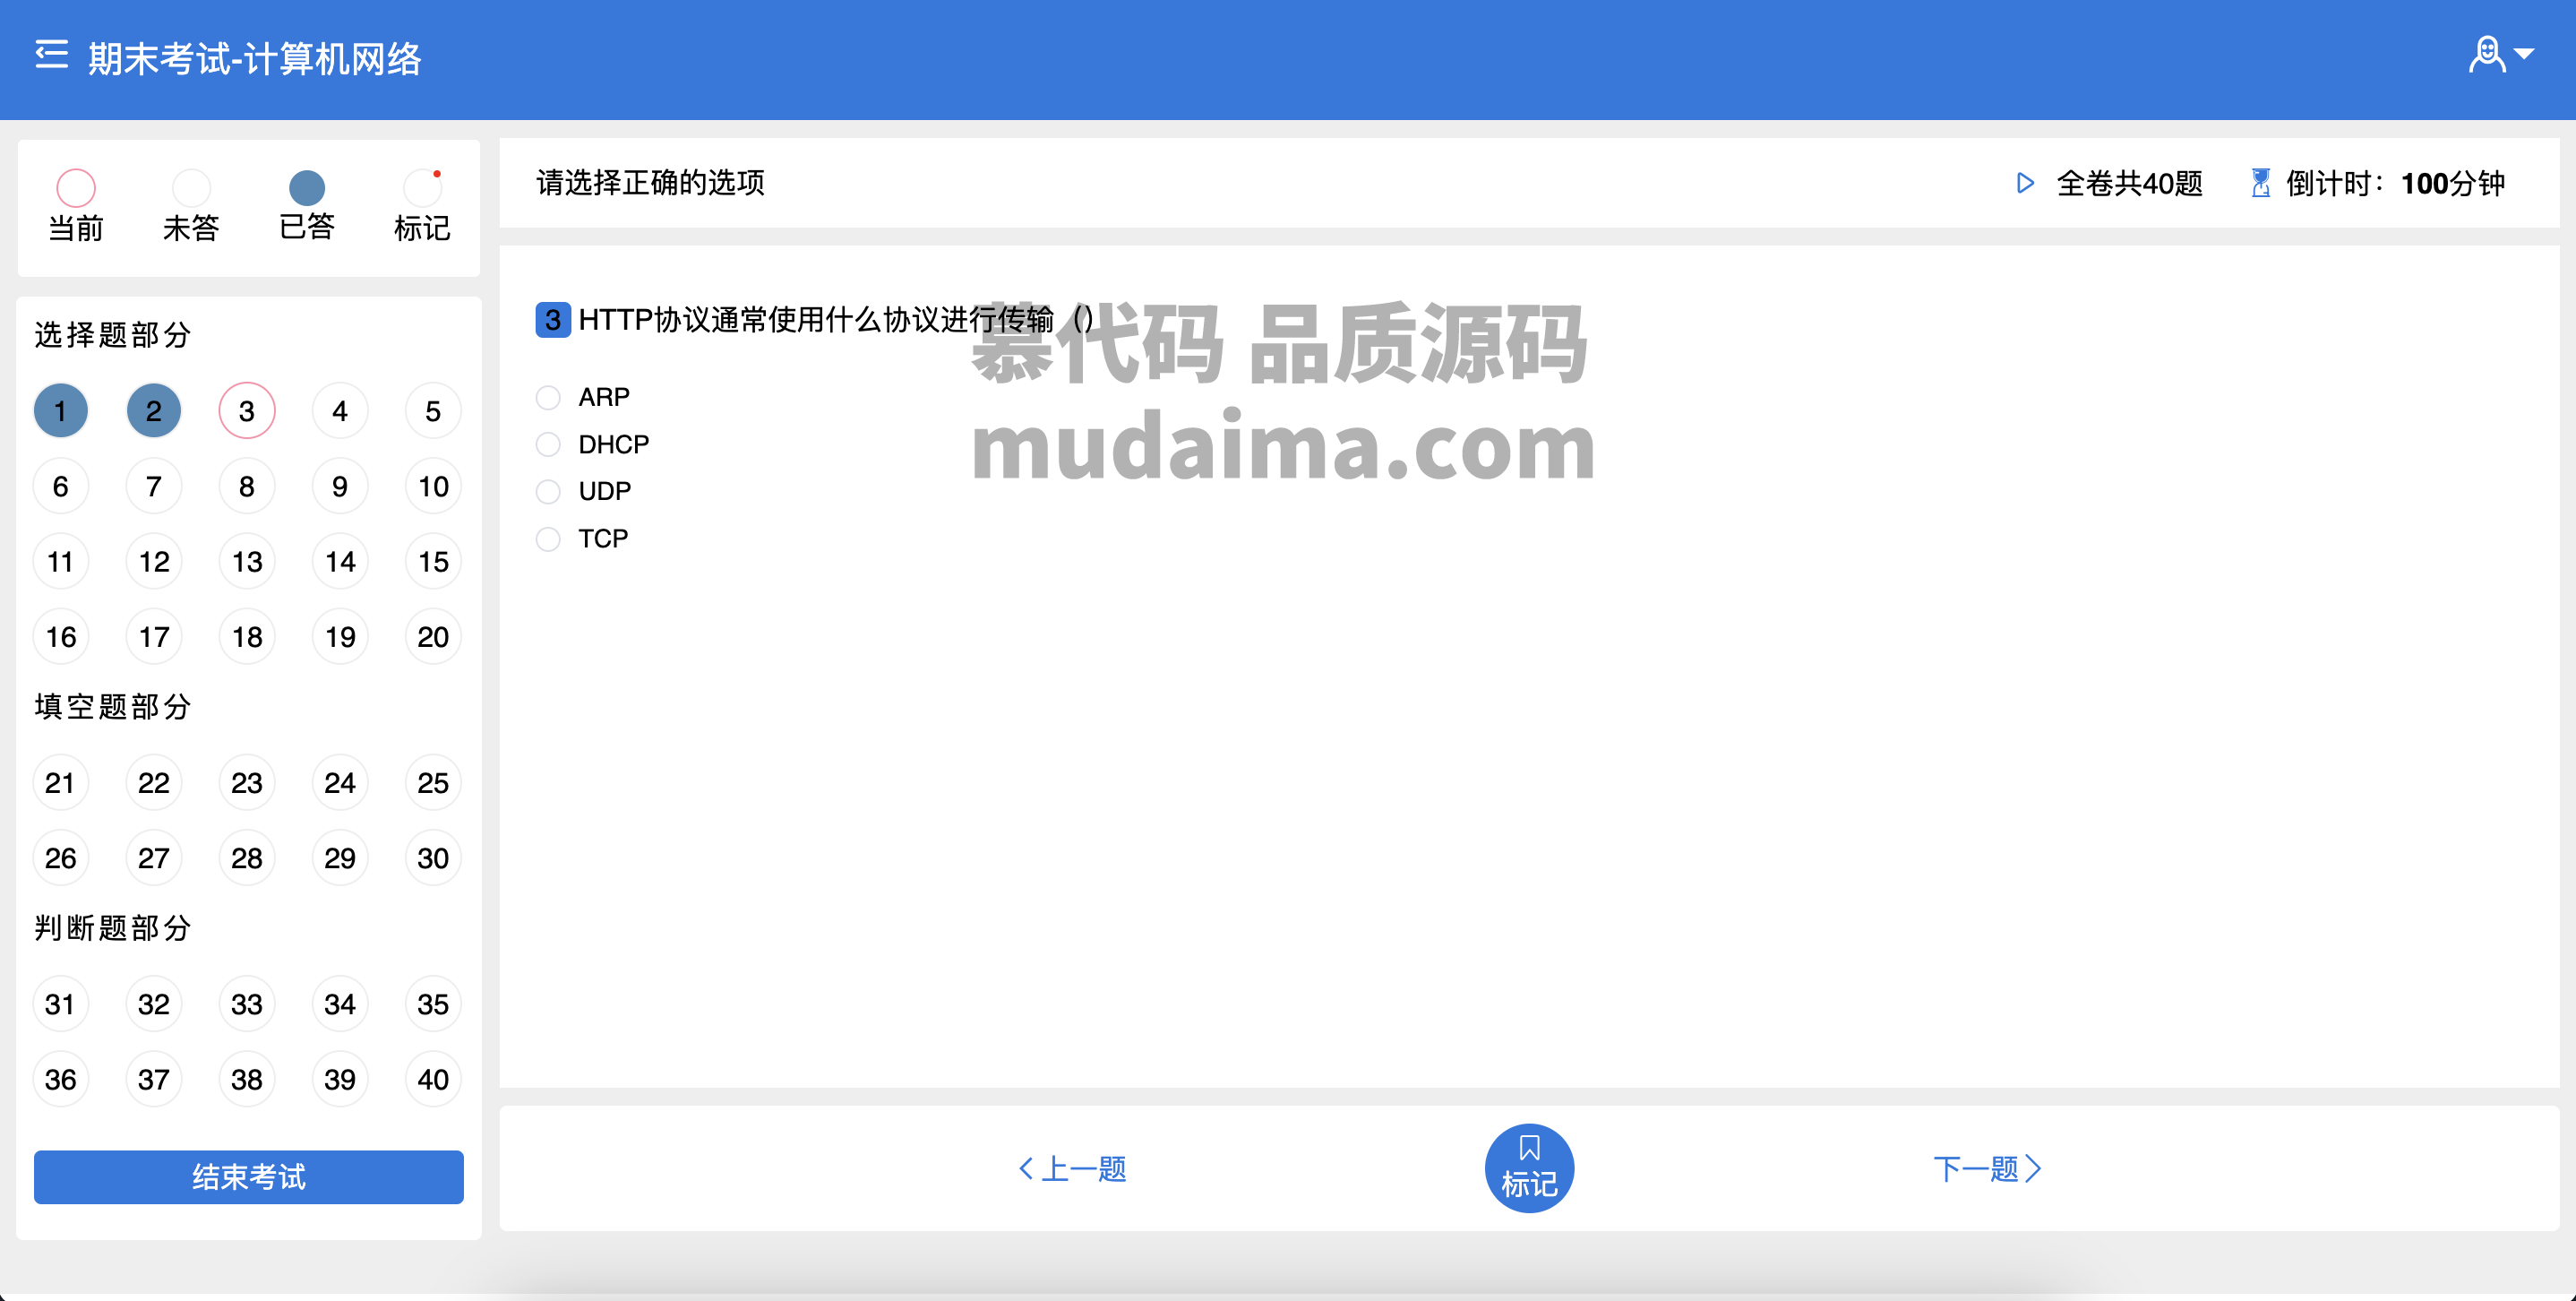Click the blue question number 3 badge

[x=553, y=320]
